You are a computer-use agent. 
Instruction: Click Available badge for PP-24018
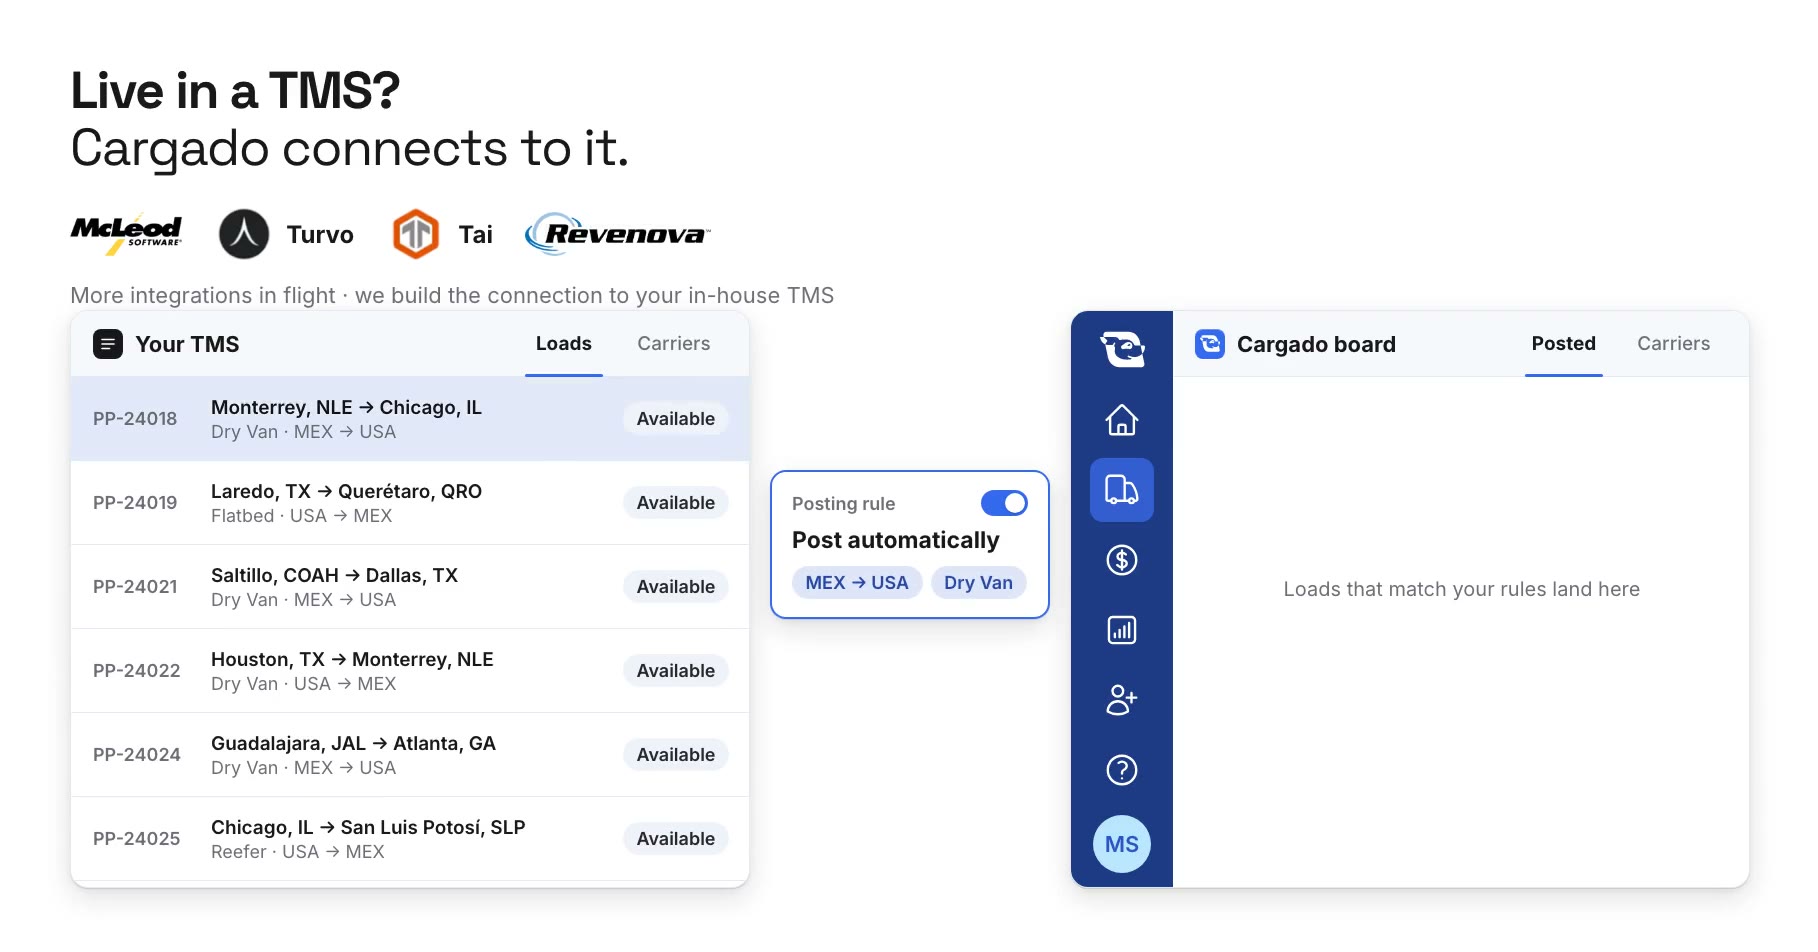point(676,419)
